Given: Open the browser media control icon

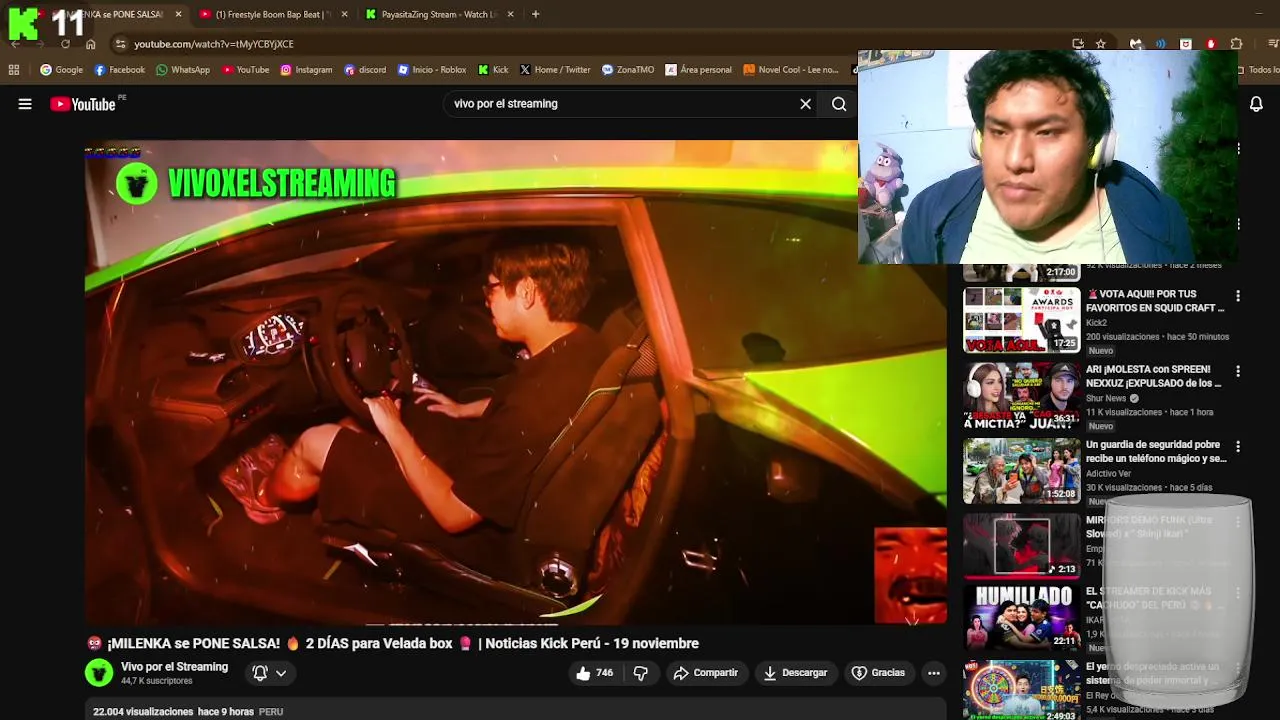Looking at the screenshot, I should coord(1272,44).
